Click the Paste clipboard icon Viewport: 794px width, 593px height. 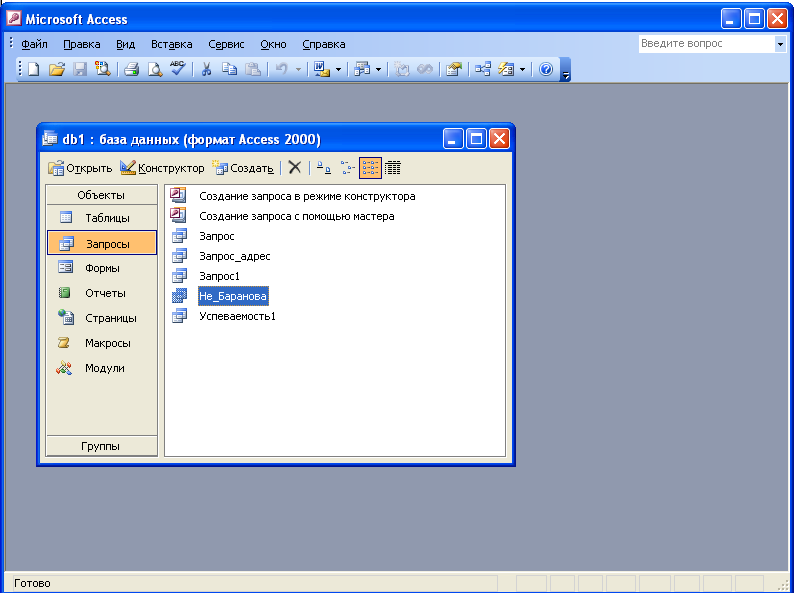(x=253, y=69)
